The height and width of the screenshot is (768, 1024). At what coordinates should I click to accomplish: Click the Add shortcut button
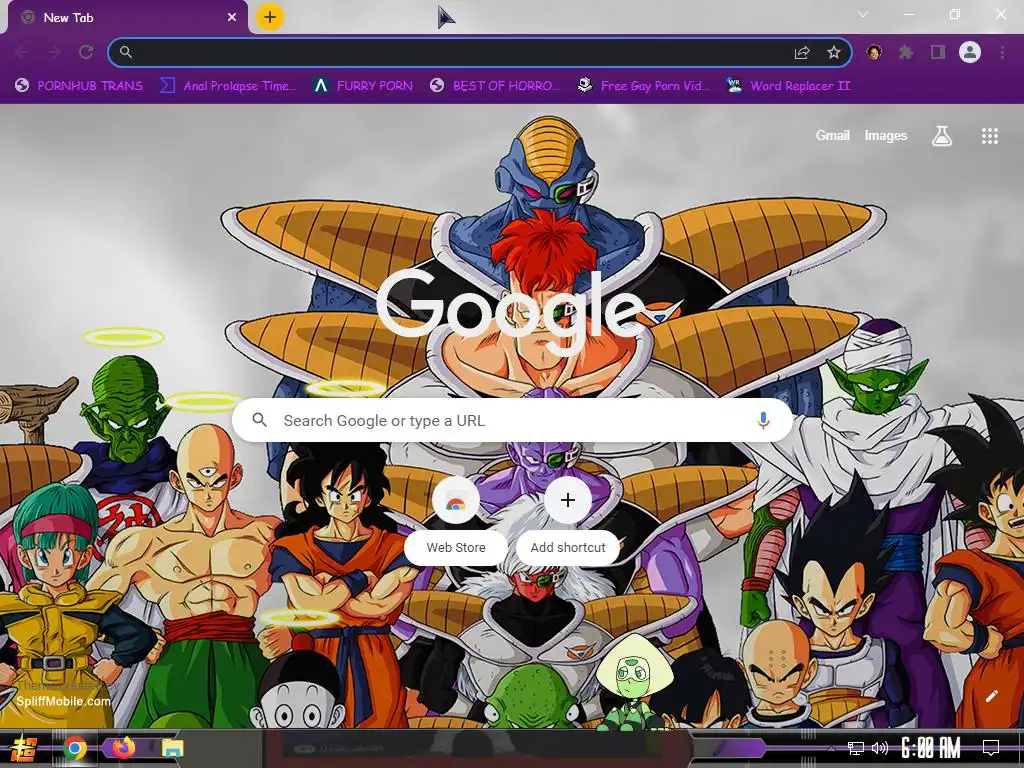click(x=568, y=520)
